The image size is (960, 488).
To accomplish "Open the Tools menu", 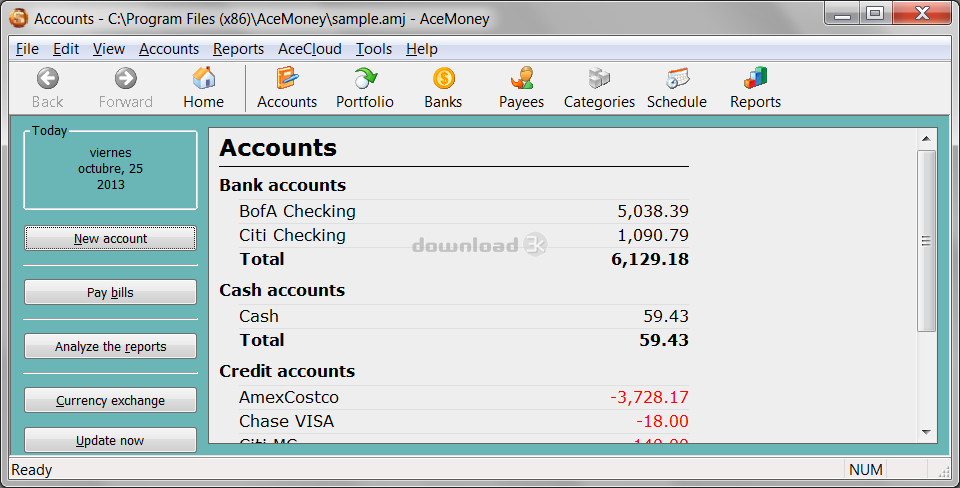I will coord(374,49).
